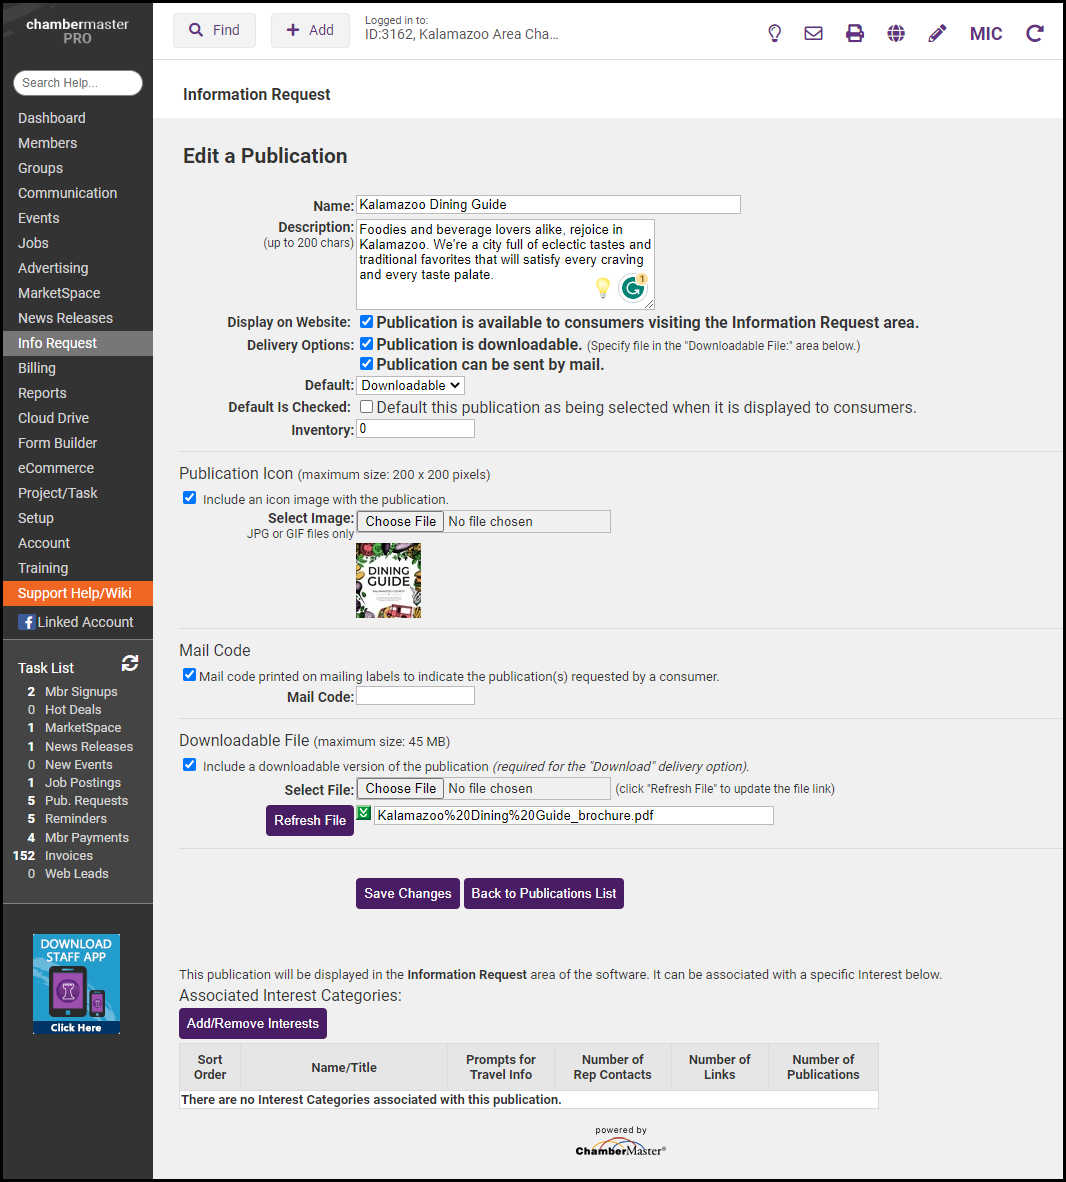Refresh the Task List with sync icon
This screenshot has width=1066, height=1182.
130,663
